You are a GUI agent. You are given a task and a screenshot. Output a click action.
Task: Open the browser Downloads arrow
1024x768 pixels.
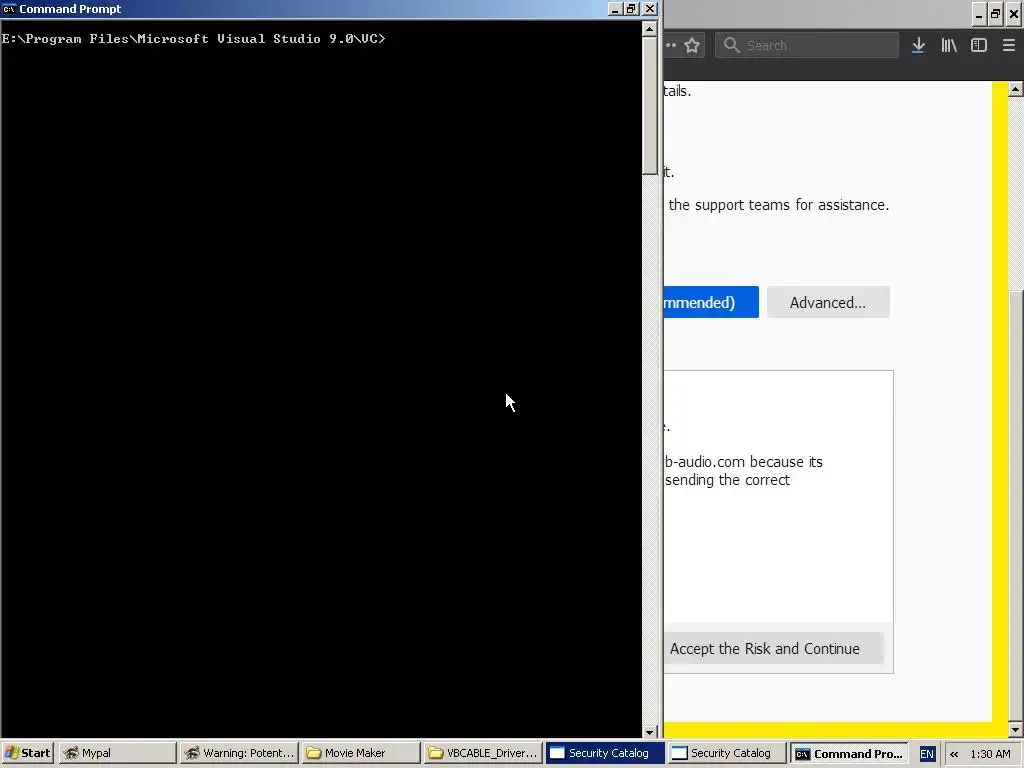918,46
